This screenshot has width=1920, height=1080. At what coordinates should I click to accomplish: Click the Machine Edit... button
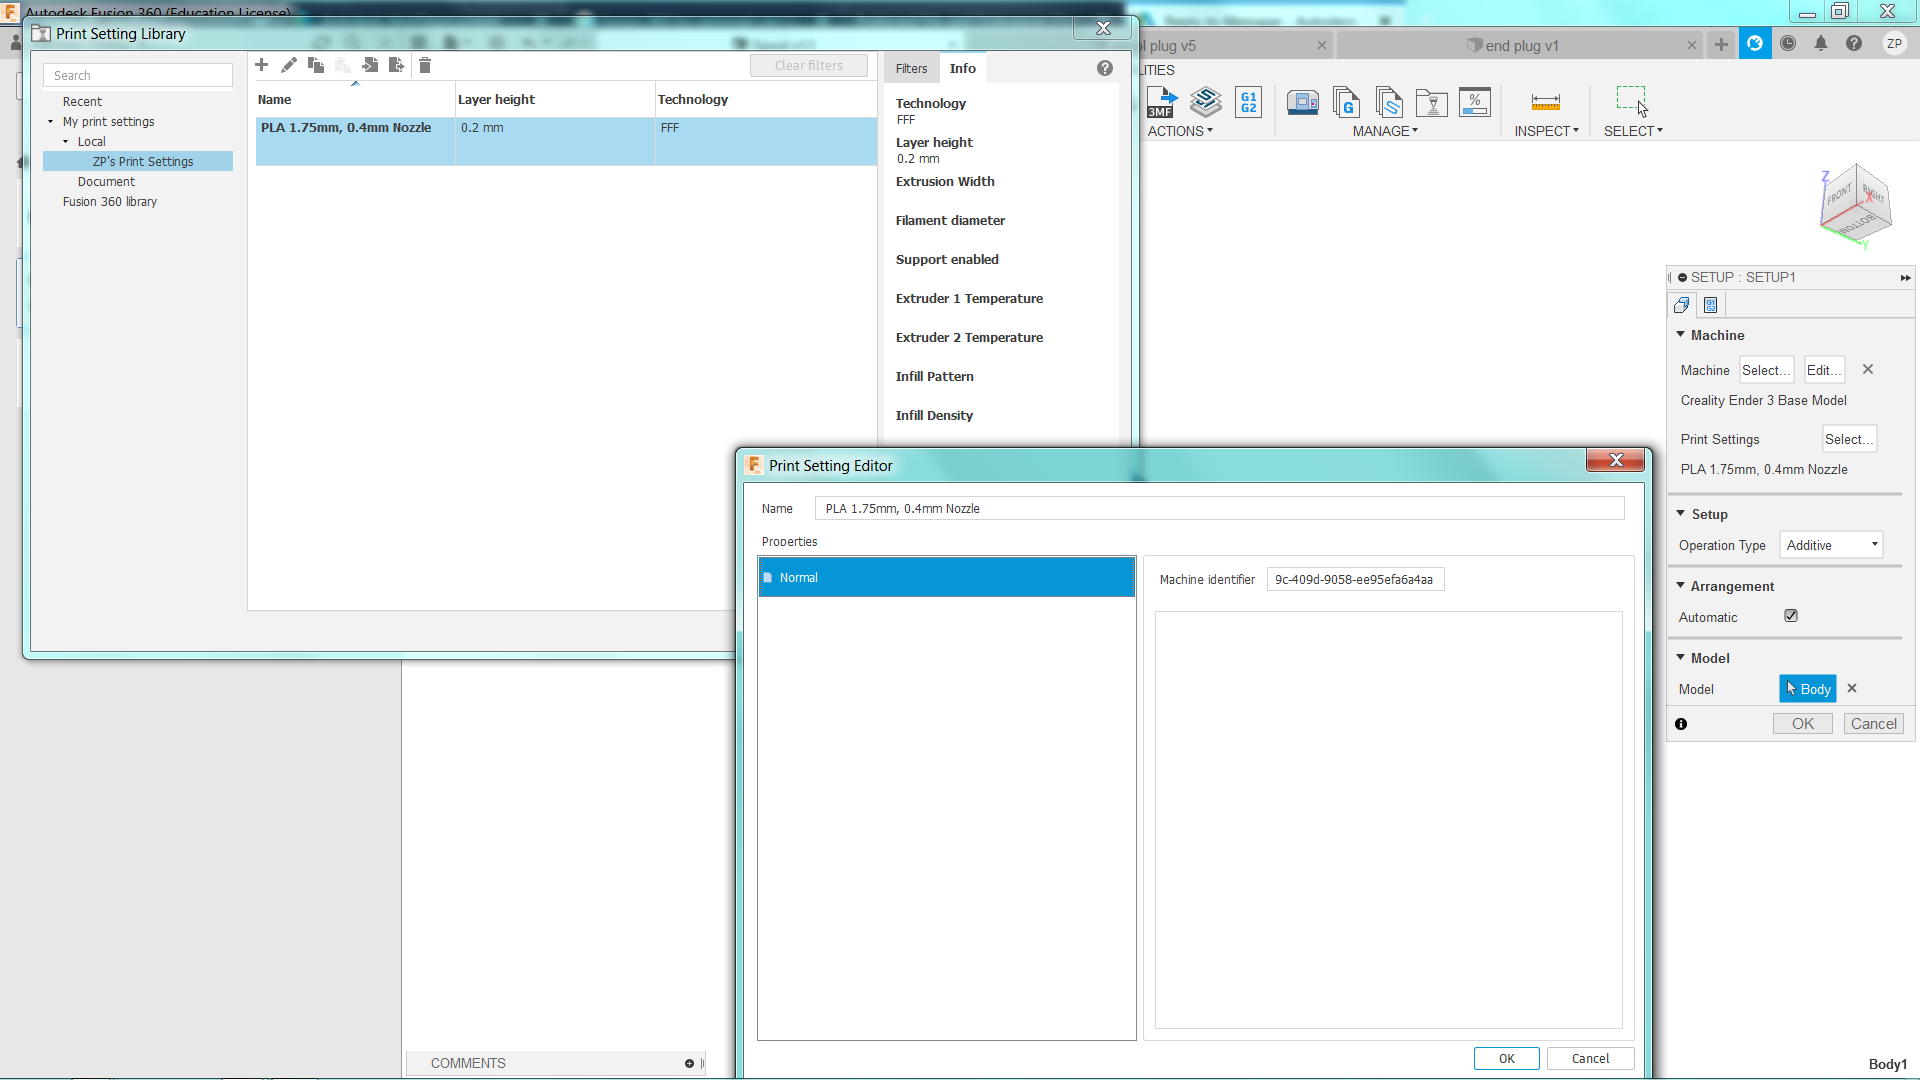[x=1824, y=370]
